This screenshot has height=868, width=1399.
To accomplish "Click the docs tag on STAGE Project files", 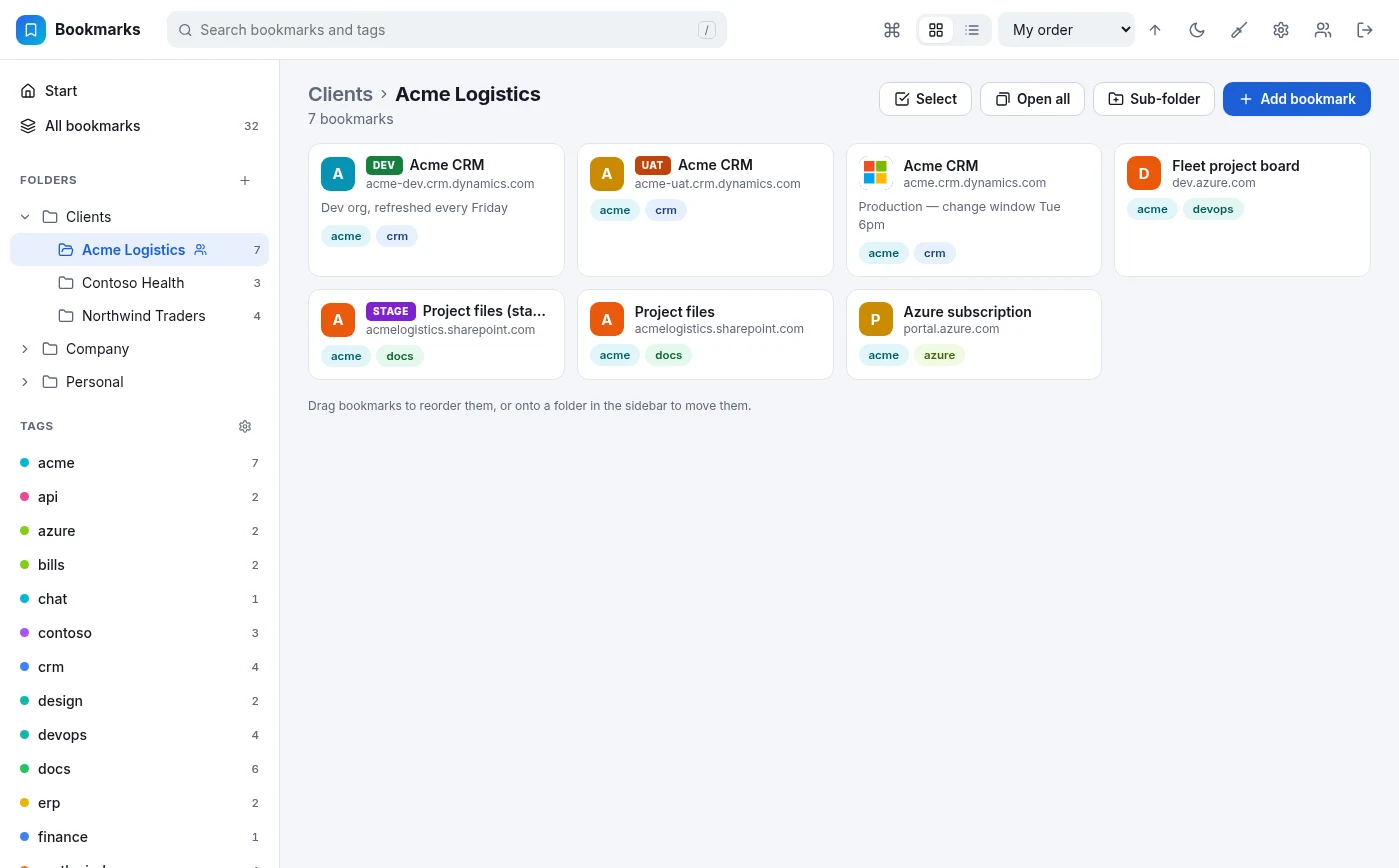I will point(400,356).
